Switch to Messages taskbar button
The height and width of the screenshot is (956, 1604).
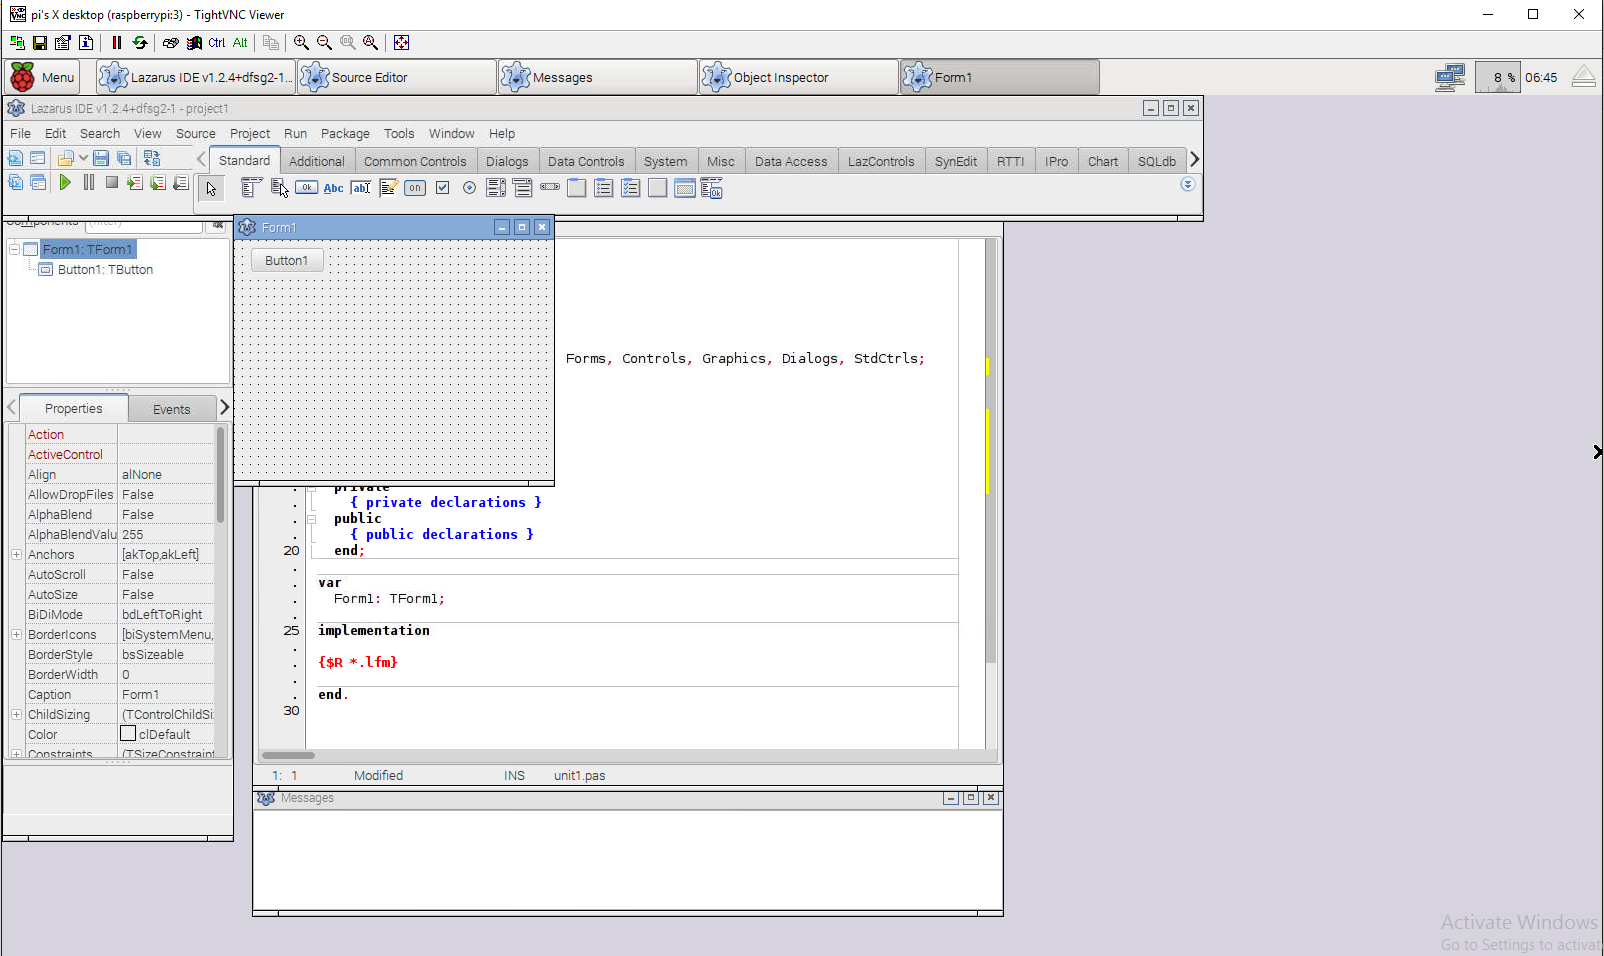coord(597,77)
